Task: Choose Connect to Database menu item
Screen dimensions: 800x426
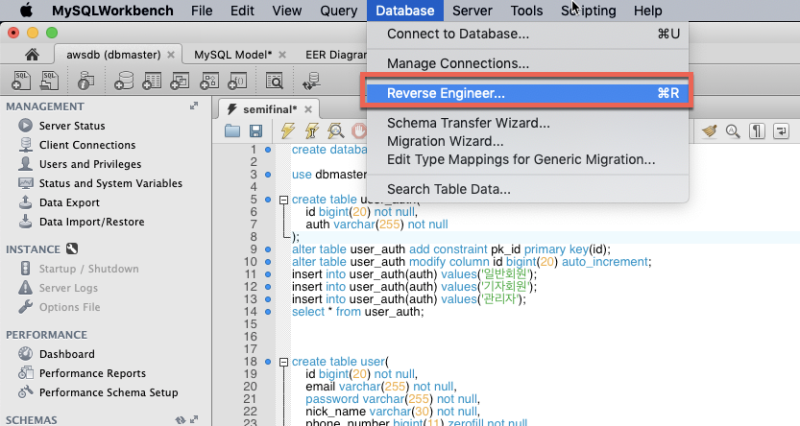Action: pos(528,34)
